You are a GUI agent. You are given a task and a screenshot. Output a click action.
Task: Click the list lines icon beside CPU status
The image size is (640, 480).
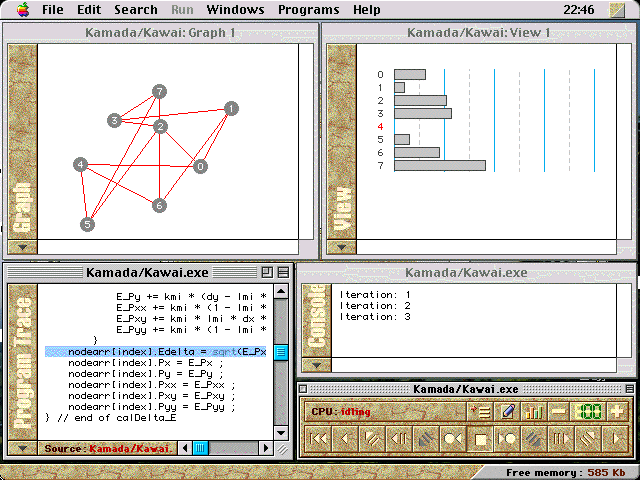coord(481,411)
